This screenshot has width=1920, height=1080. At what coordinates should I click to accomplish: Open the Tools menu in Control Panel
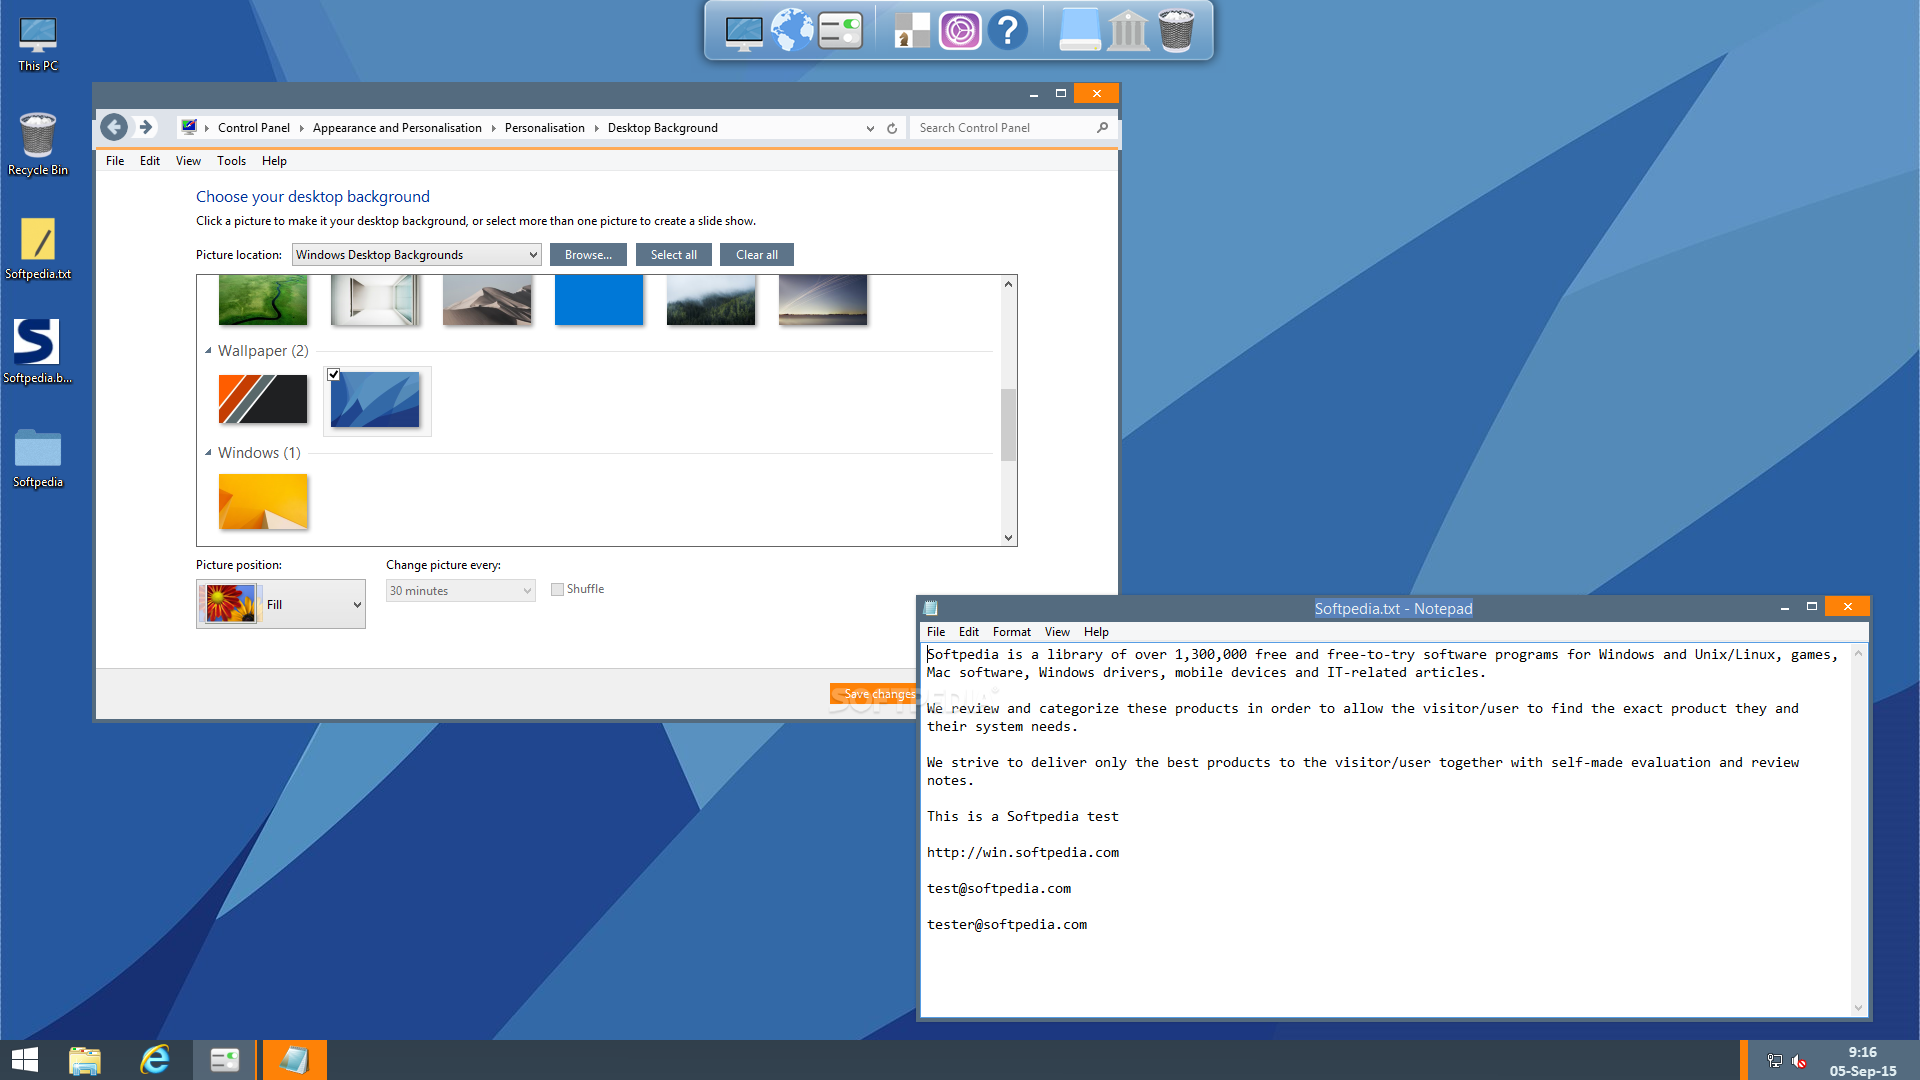(231, 161)
